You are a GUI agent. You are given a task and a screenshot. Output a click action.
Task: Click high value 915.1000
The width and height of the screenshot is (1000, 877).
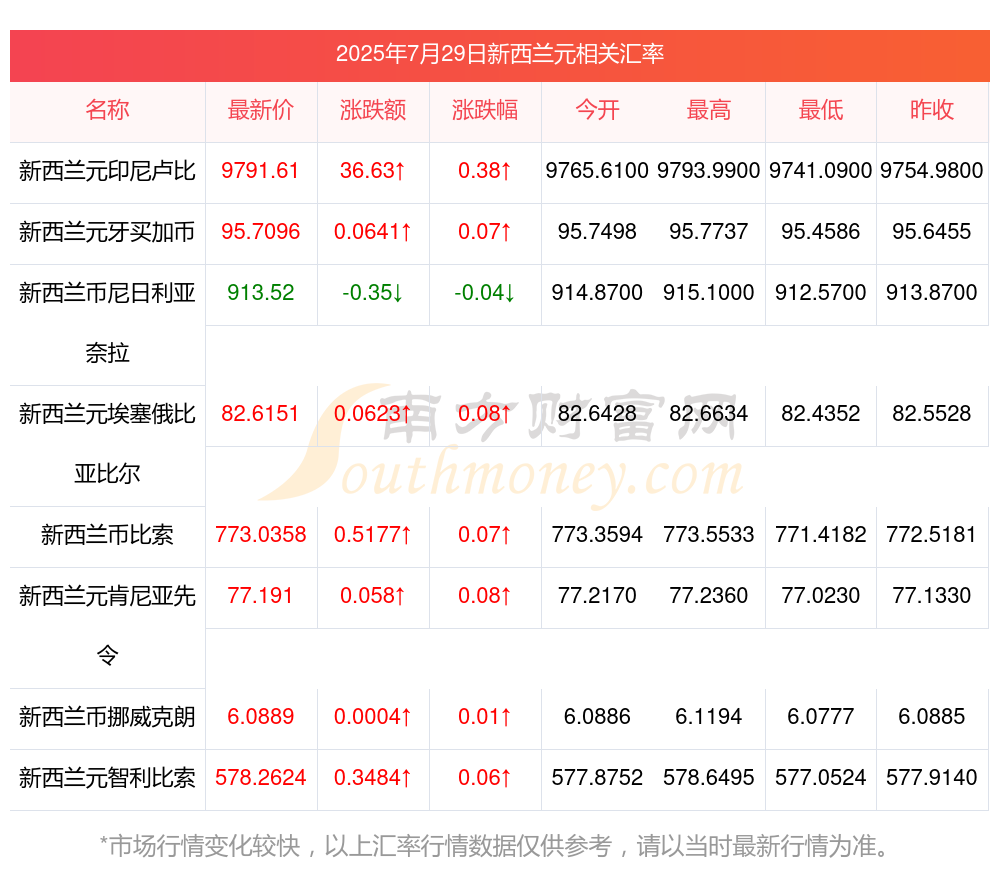pyautogui.click(x=709, y=293)
